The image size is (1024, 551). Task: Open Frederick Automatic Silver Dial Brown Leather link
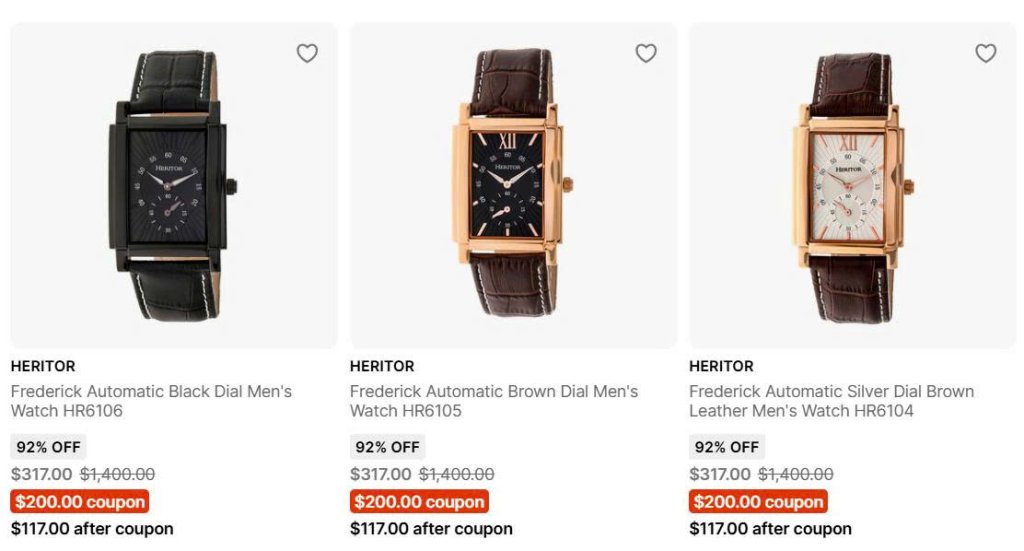coord(831,400)
